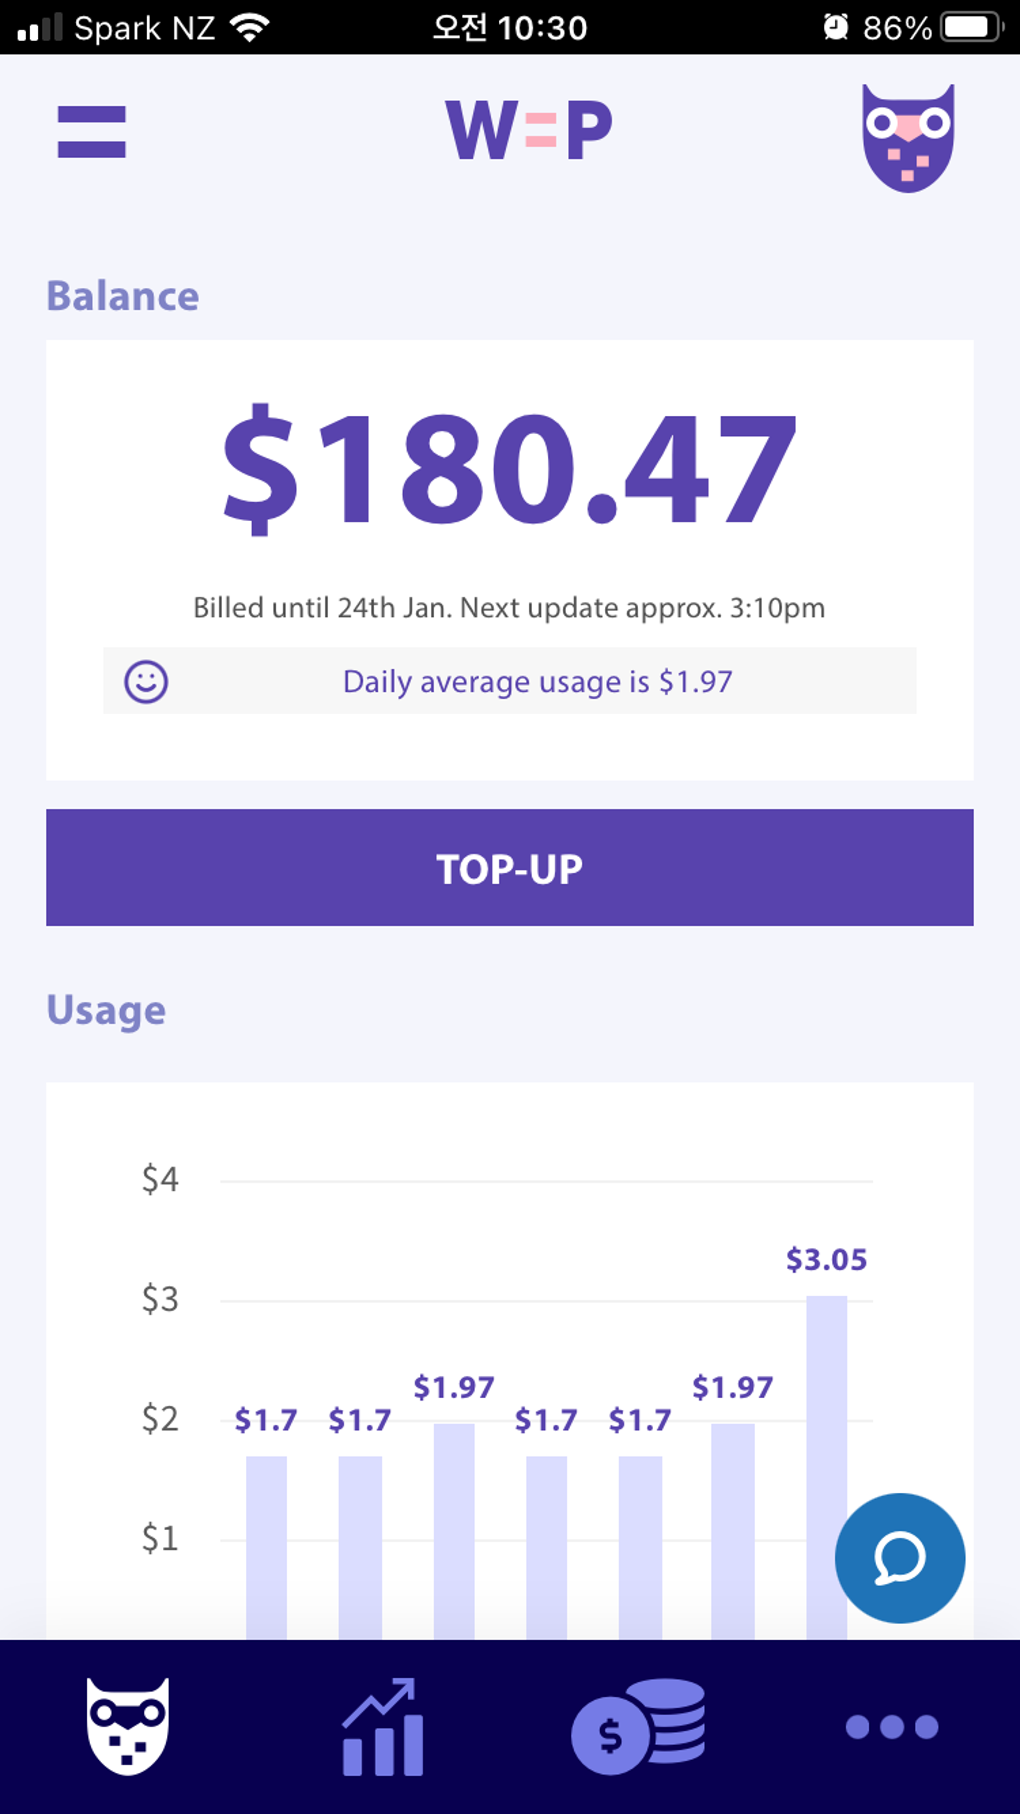Open the coins payment tab

tap(638, 1727)
